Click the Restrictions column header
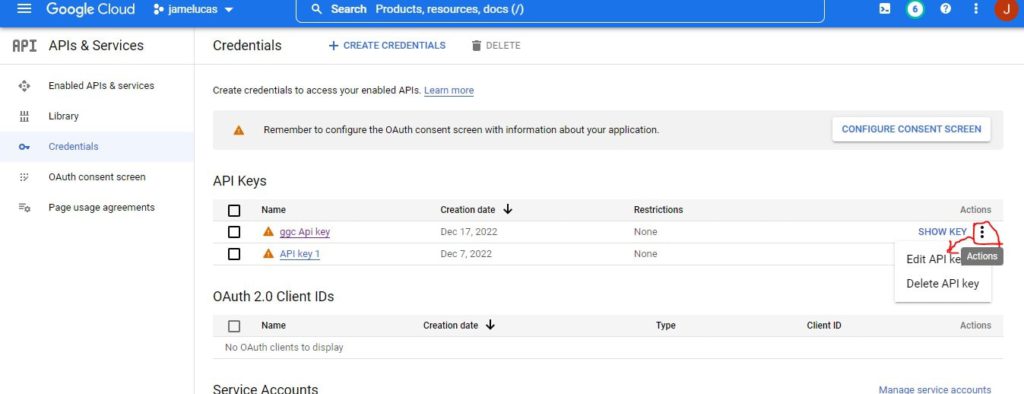1024x394 pixels. click(x=658, y=210)
